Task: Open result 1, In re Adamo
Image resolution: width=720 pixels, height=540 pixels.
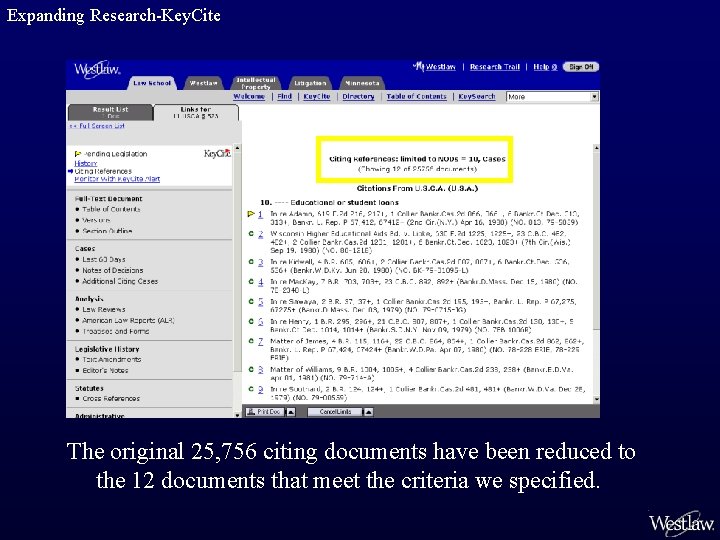Action: tap(260, 214)
